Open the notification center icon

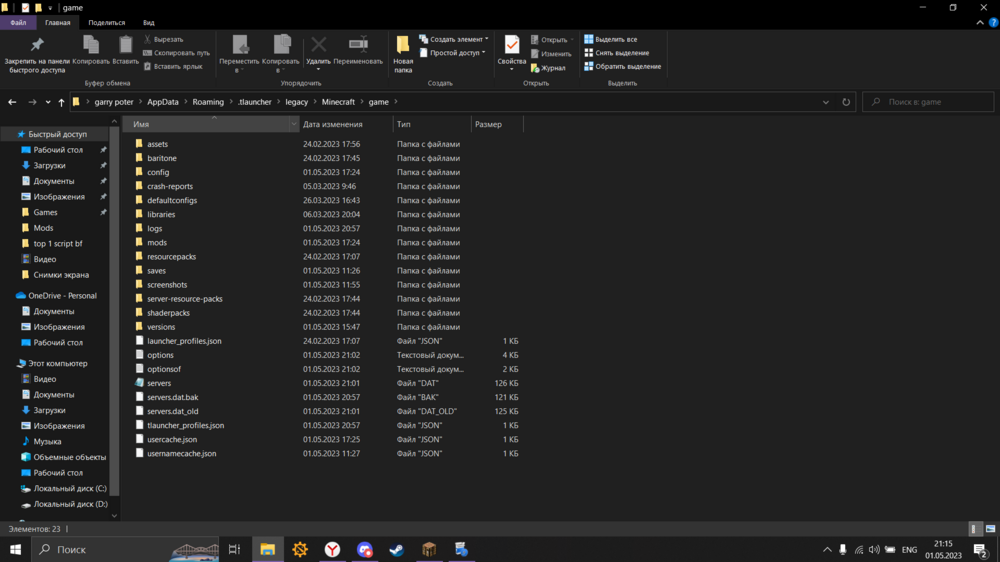pos(981,549)
